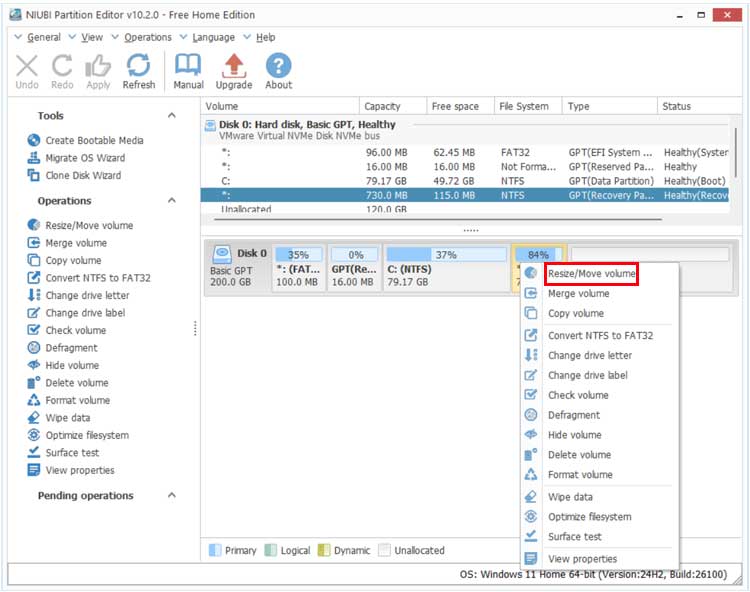Select the C: row in volume list
The height and width of the screenshot is (592, 750).
[x=225, y=181]
